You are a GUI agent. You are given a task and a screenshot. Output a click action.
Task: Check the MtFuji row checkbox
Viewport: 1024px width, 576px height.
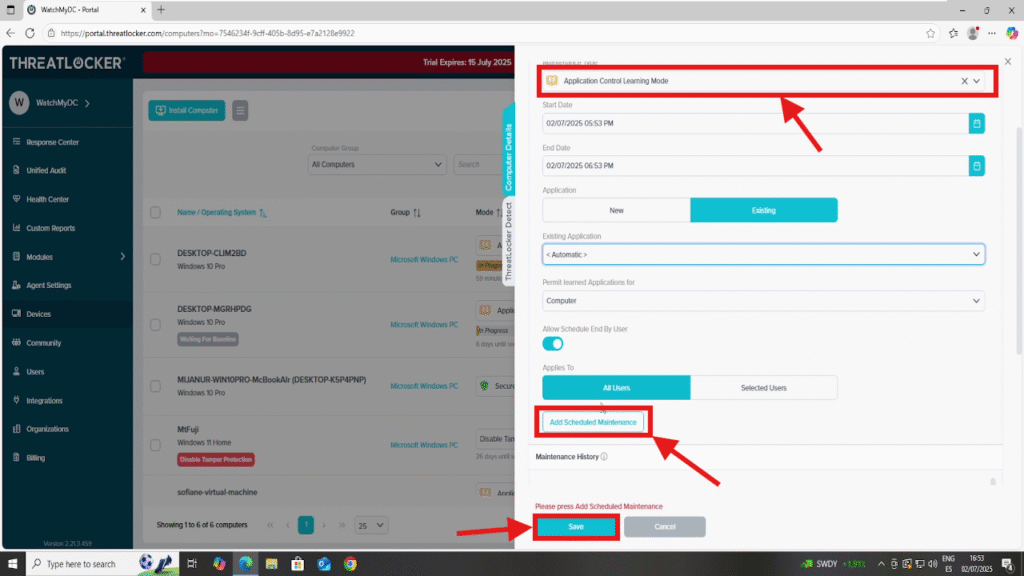(155, 445)
